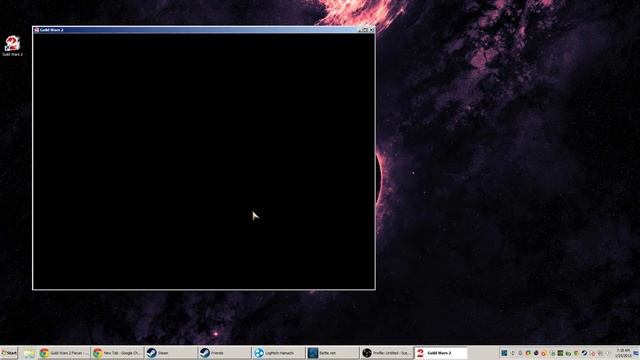The width and height of the screenshot is (640, 360).
Task: Open the Guild Wars 2 desktop shortcut
Action: coord(12,46)
